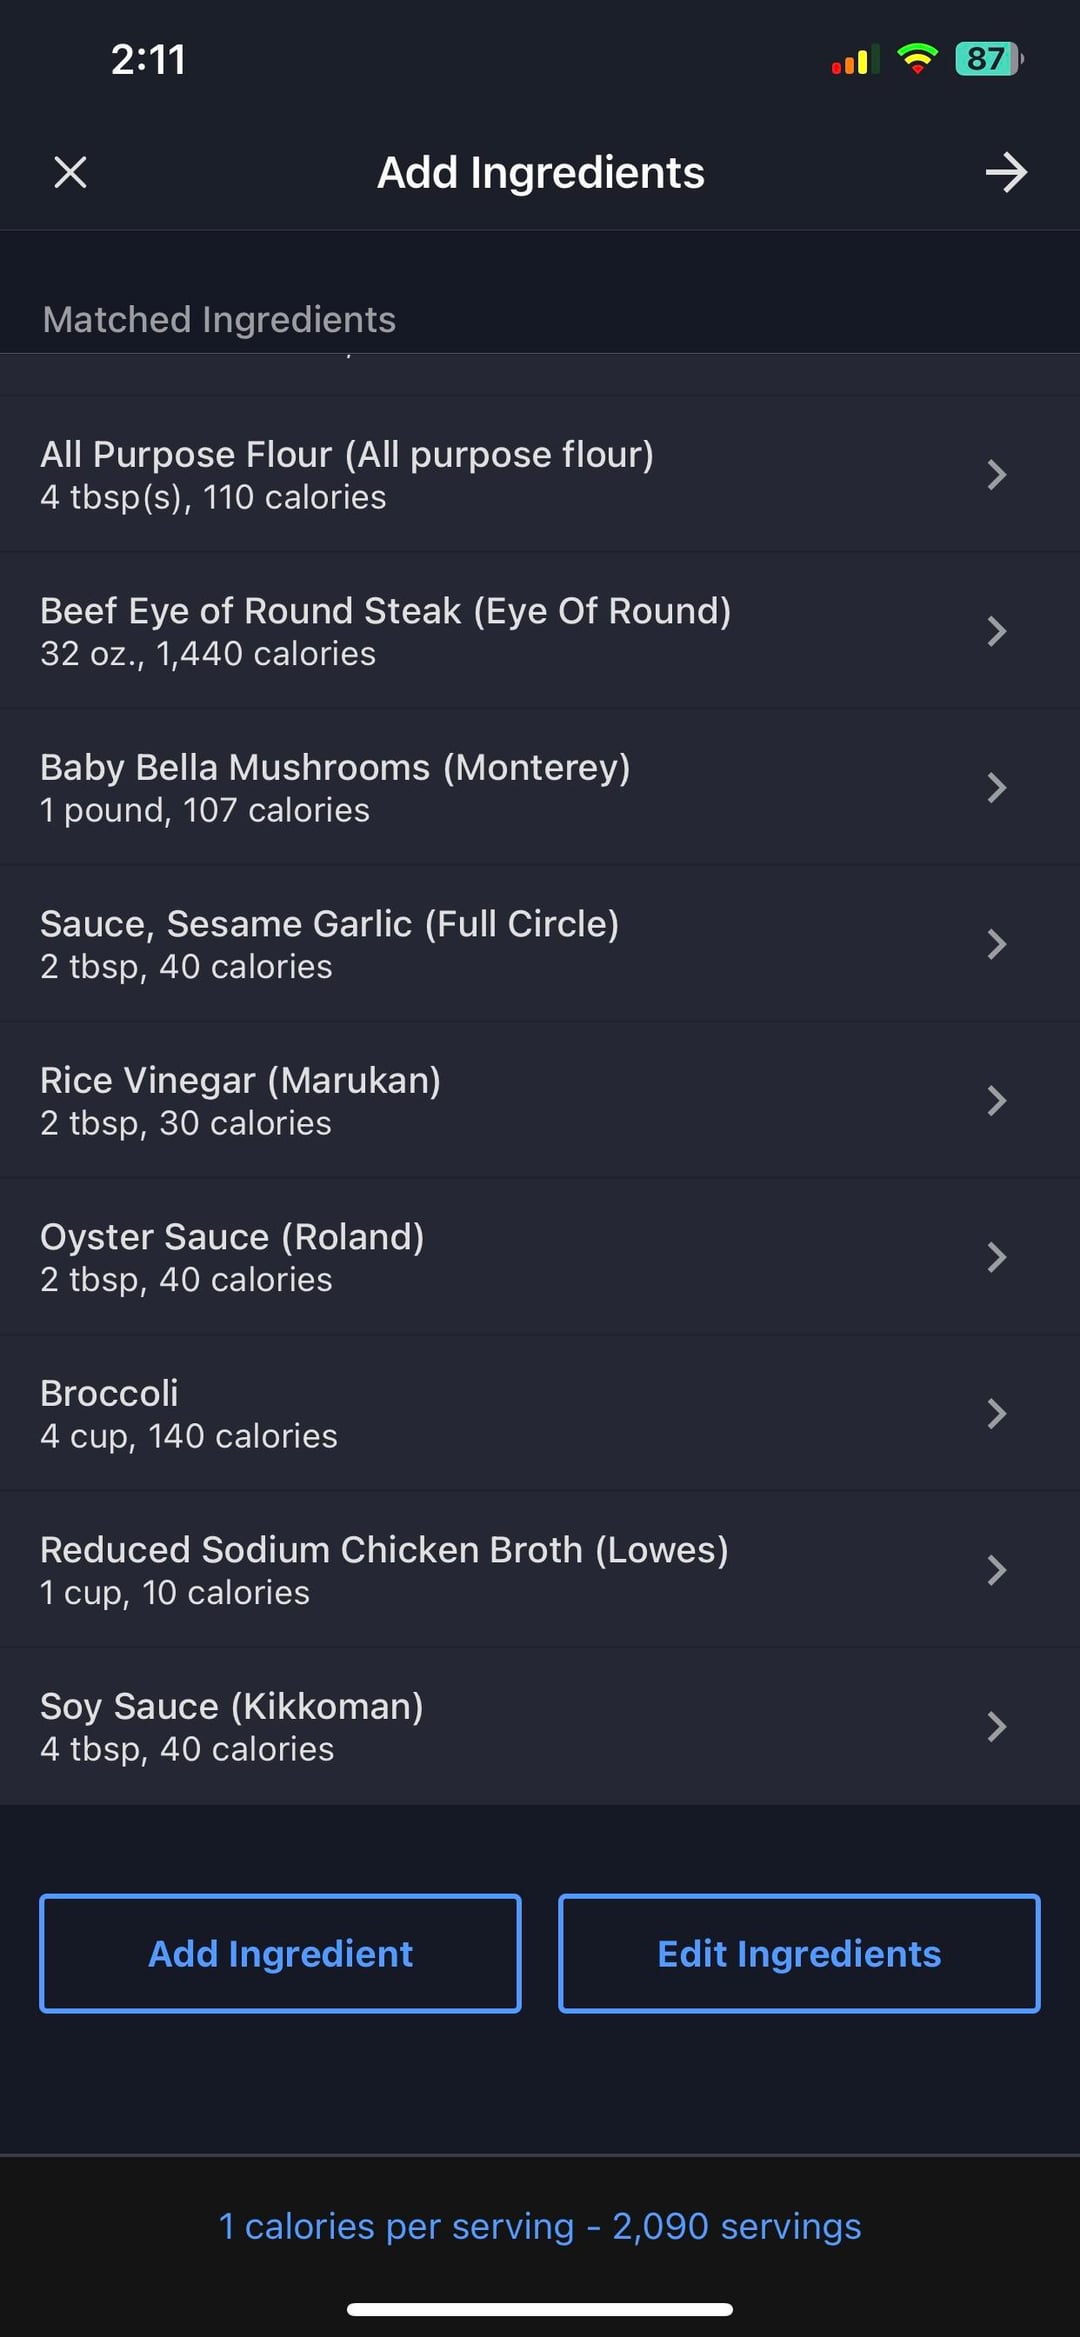
Task: Tap the battery indicator in status bar
Action: click(x=989, y=59)
